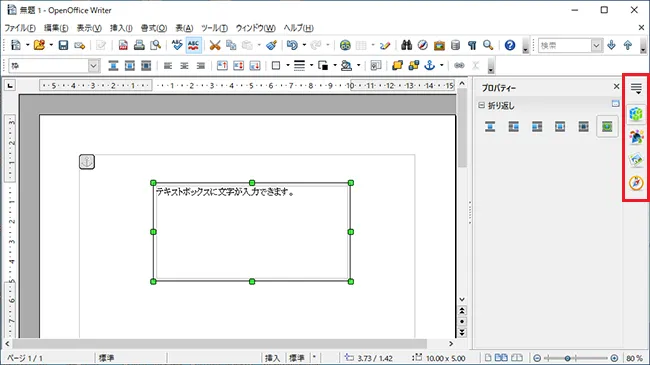Click the zoom slider handle in the status bar

coord(568,358)
